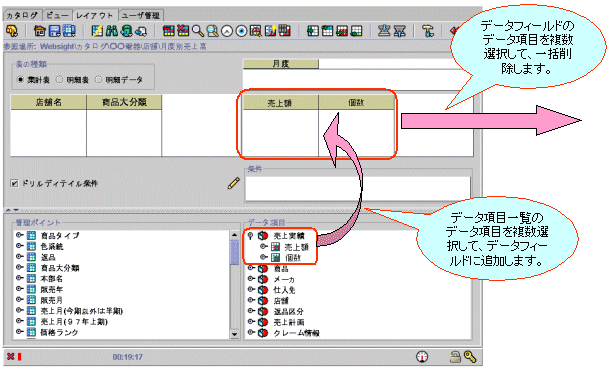Open the ユーザ管理 tab
The width and height of the screenshot is (609, 368).
[x=141, y=15]
